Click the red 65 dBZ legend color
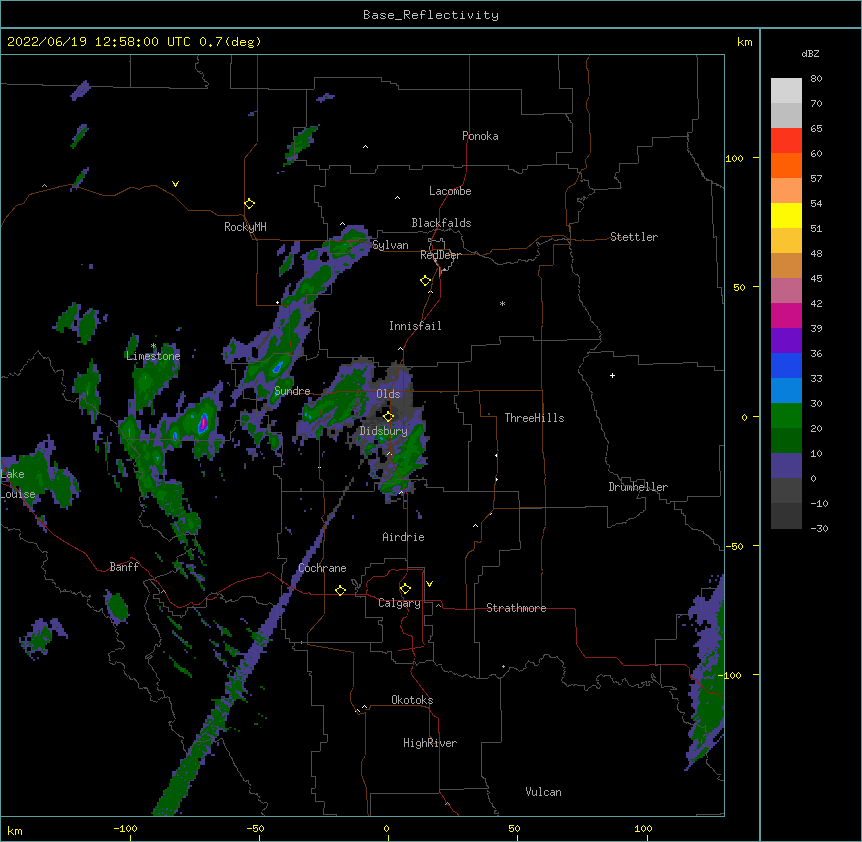Viewport: 862px width, 842px height. tap(786, 141)
